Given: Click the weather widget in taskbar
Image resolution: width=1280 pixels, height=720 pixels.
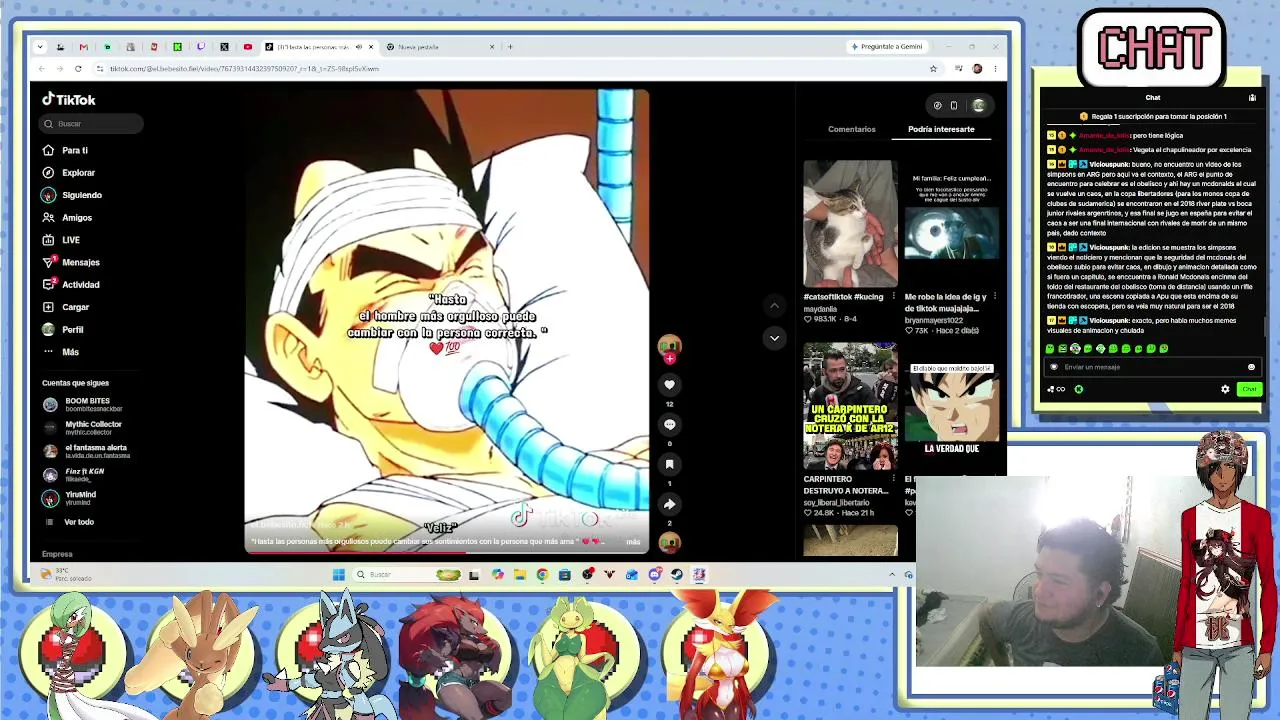Looking at the screenshot, I should [x=67, y=575].
